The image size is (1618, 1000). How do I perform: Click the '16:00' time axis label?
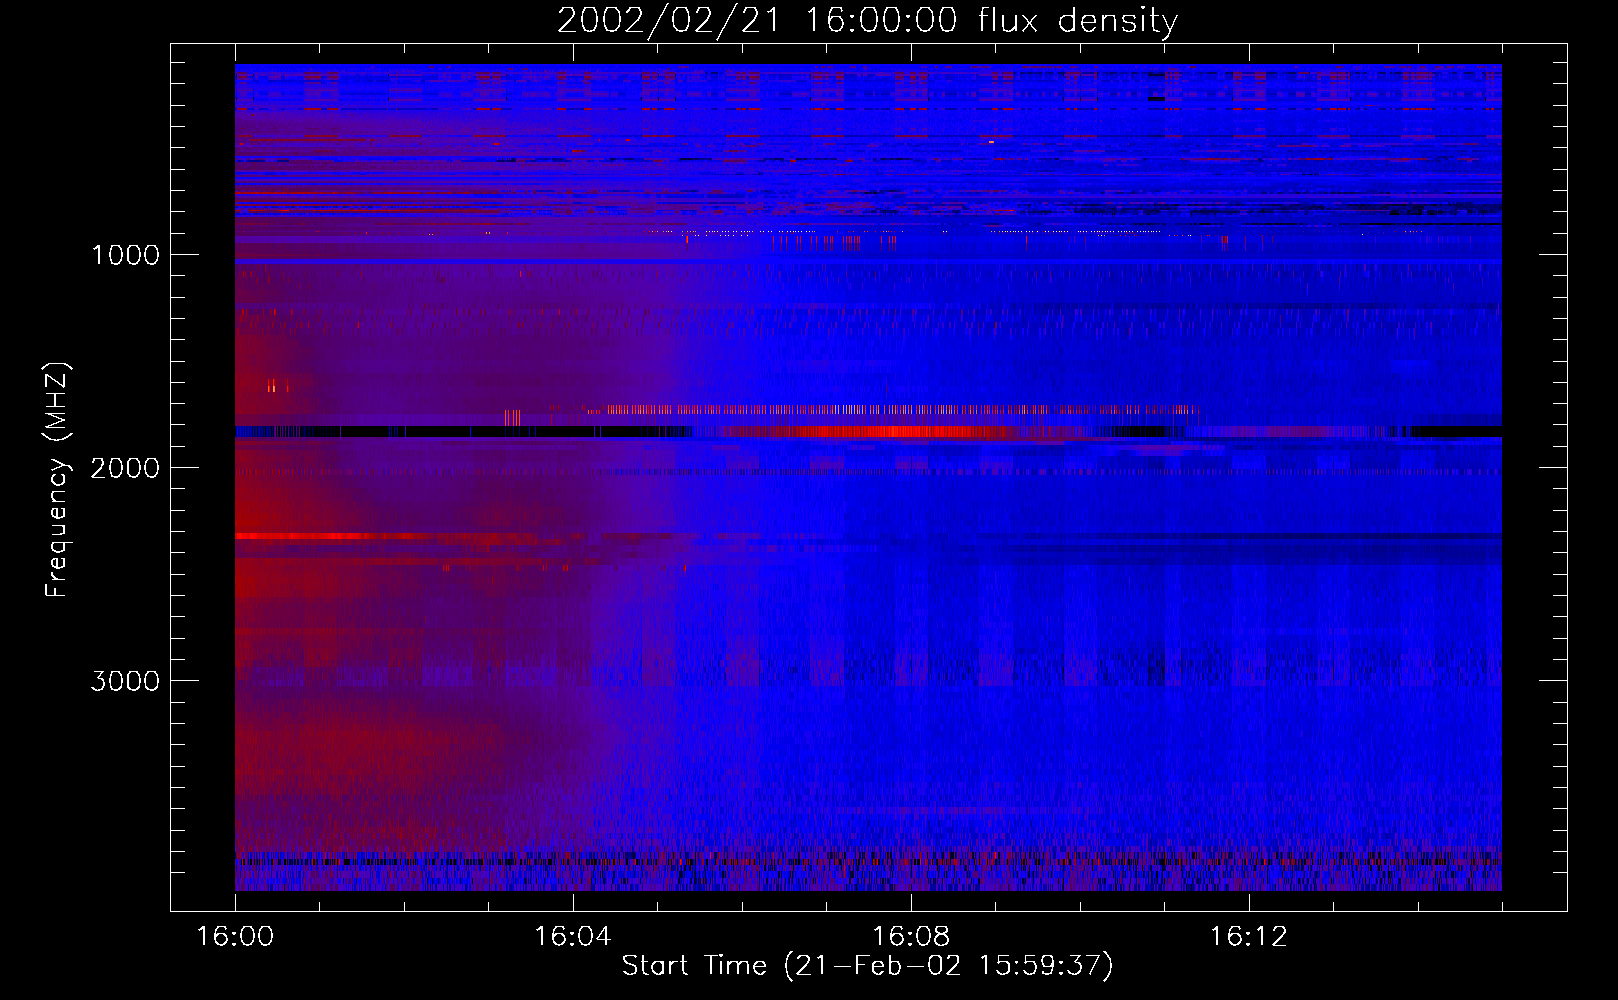235,937
